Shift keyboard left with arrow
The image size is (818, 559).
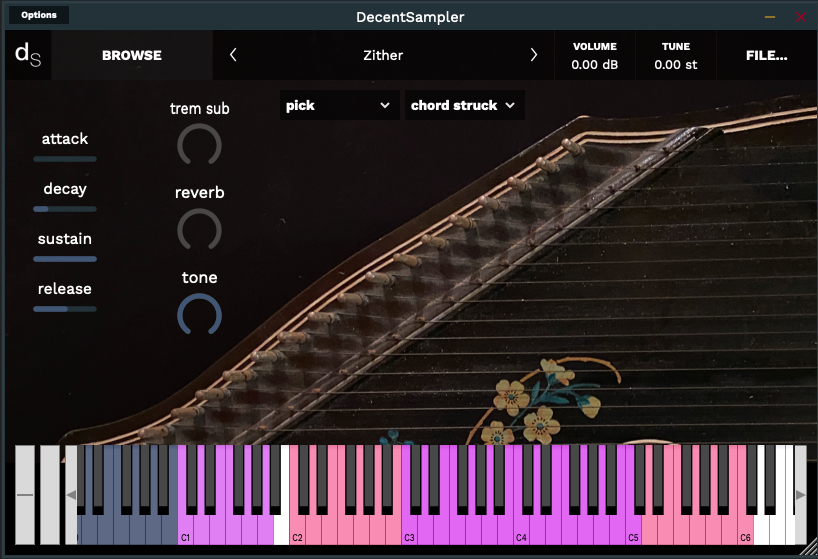point(71,495)
